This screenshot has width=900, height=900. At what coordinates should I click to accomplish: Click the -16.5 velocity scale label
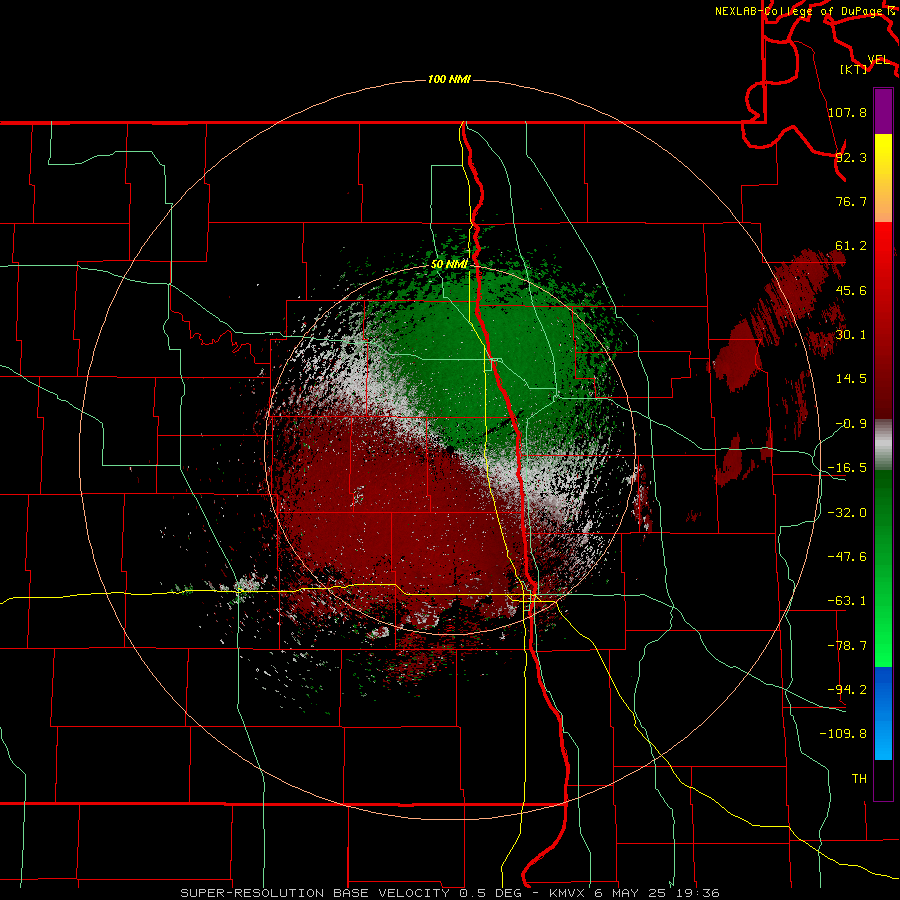[847, 468]
